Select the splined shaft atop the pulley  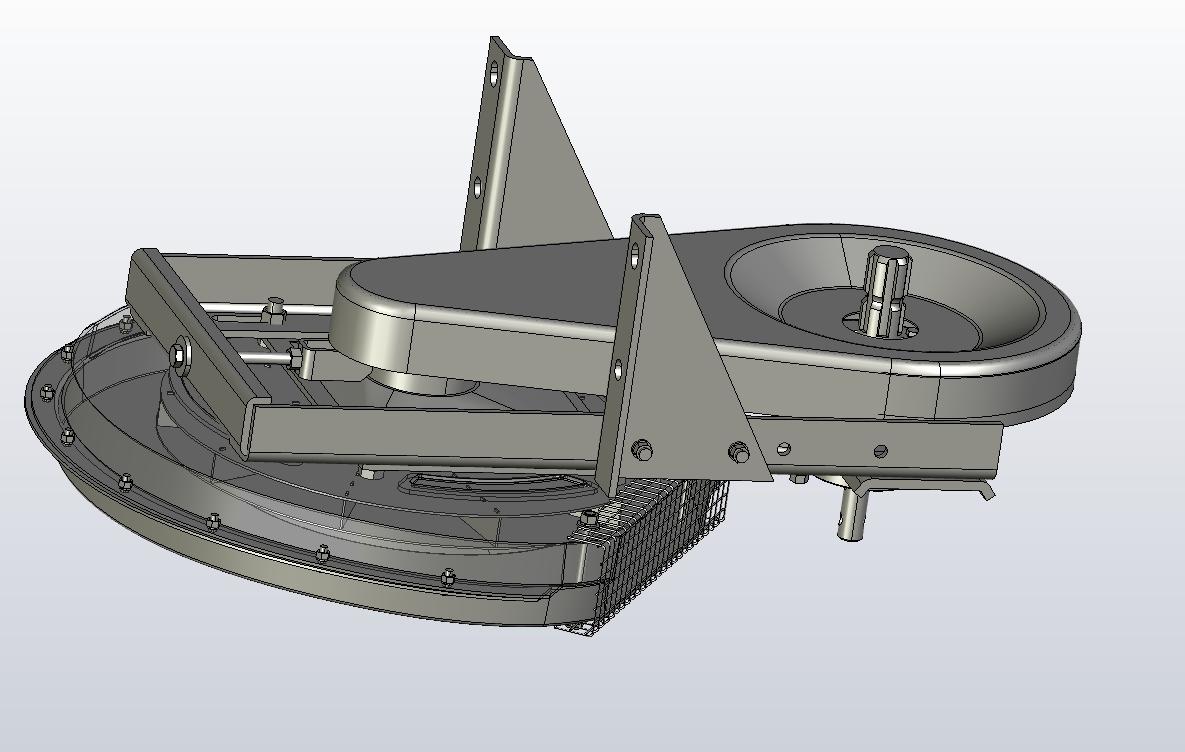pos(886,291)
